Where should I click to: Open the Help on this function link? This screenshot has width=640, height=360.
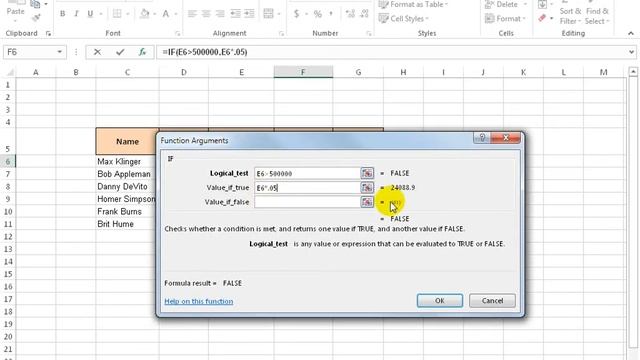tap(199, 301)
